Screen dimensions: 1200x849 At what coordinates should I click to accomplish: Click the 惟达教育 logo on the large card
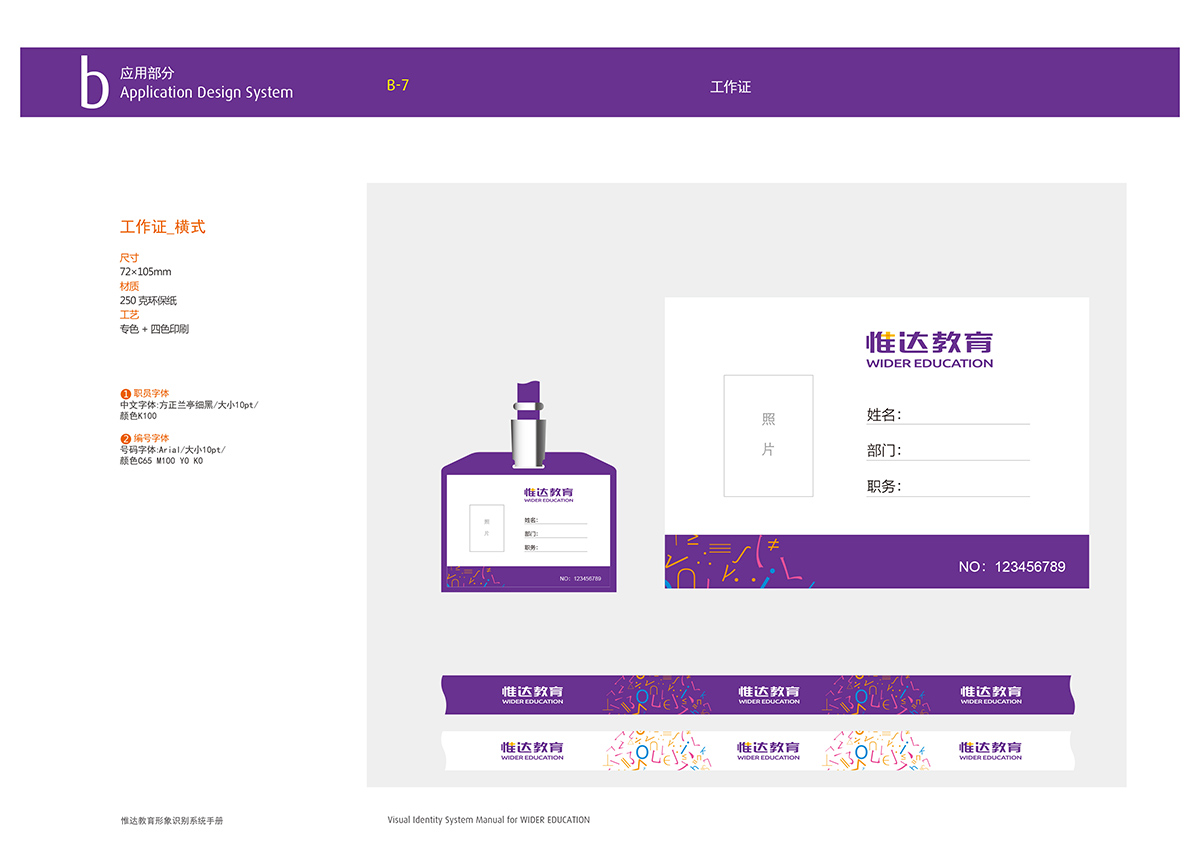(929, 349)
